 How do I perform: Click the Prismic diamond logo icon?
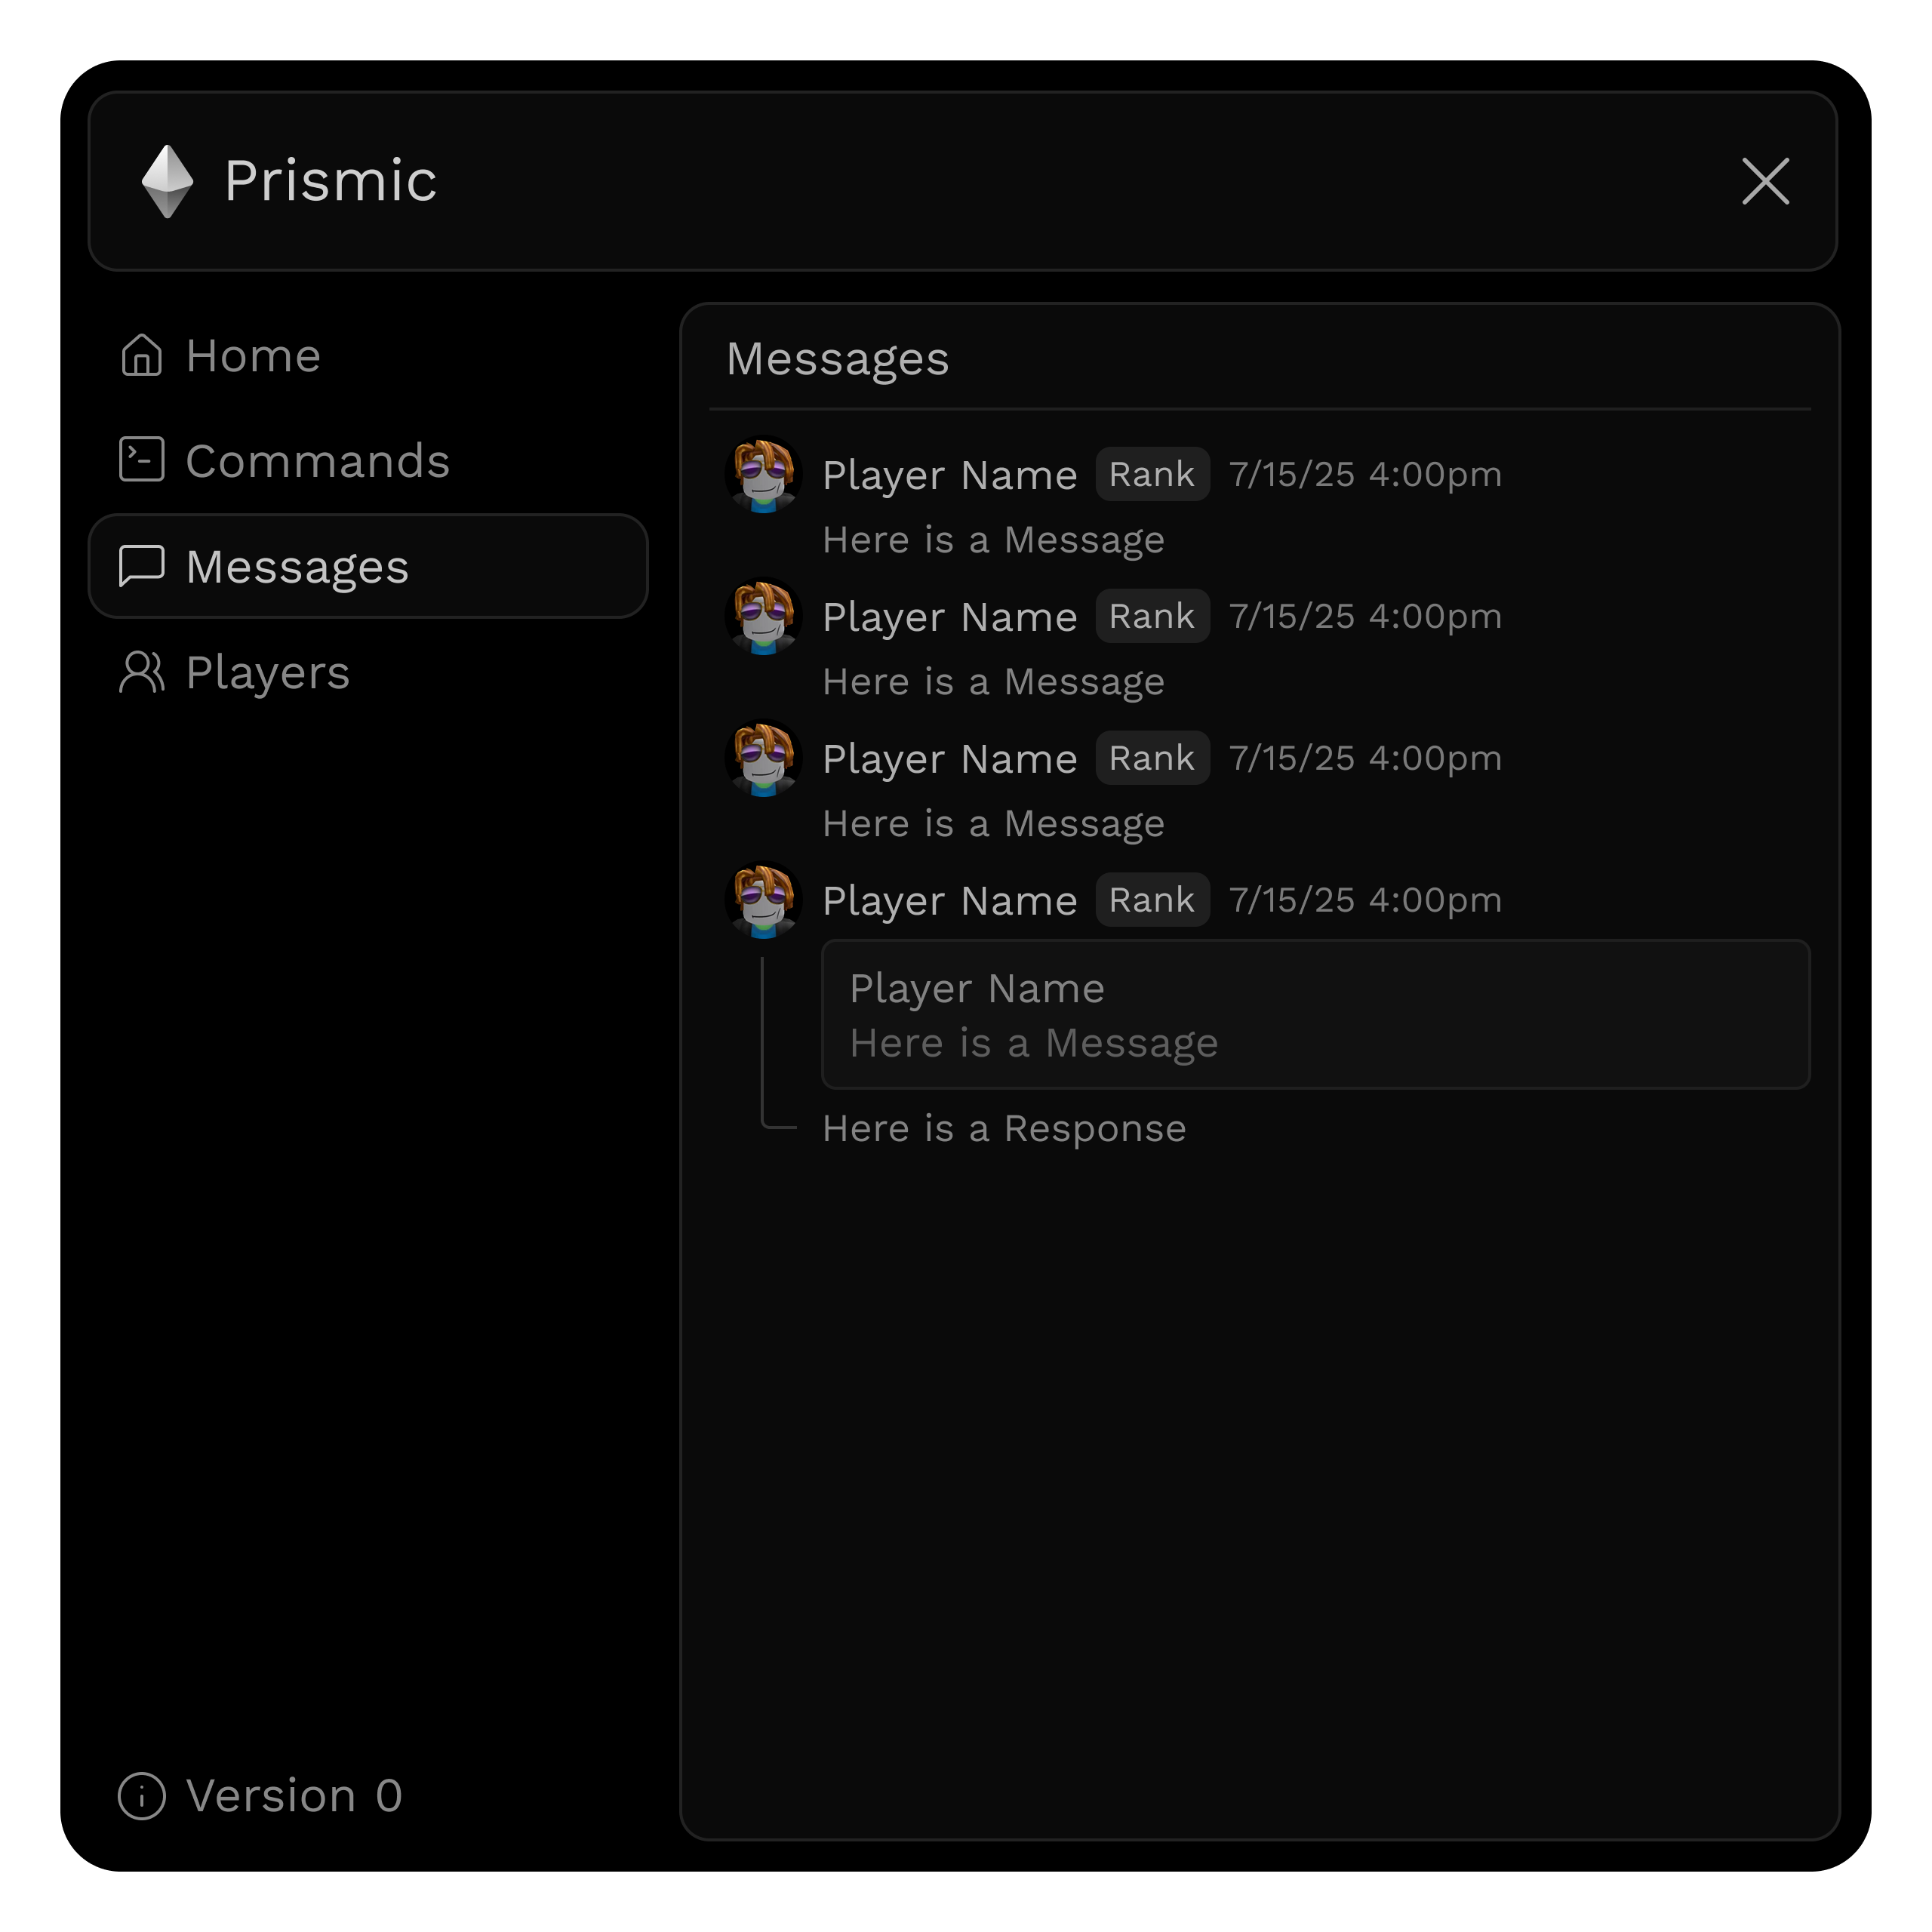point(167,181)
